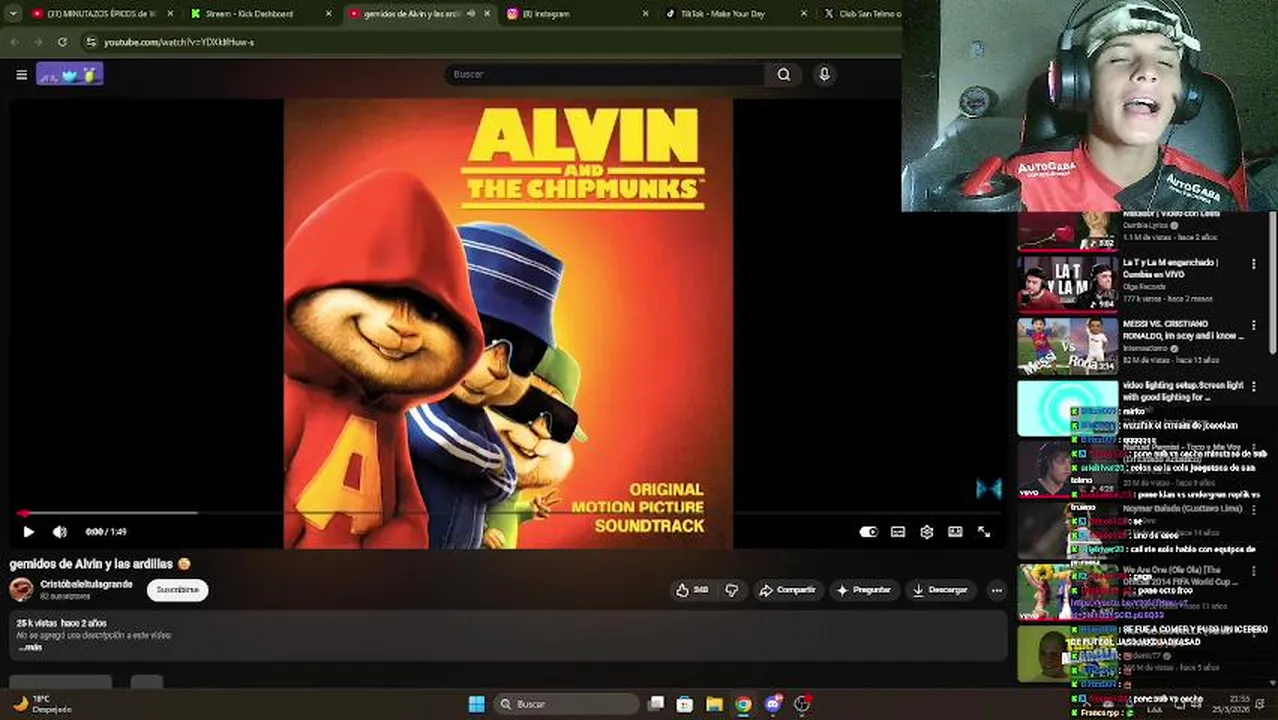This screenshot has height=720, width=1278.
Task: Switch to the Club San Telmo X tab
Action: pyautogui.click(x=860, y=14)
